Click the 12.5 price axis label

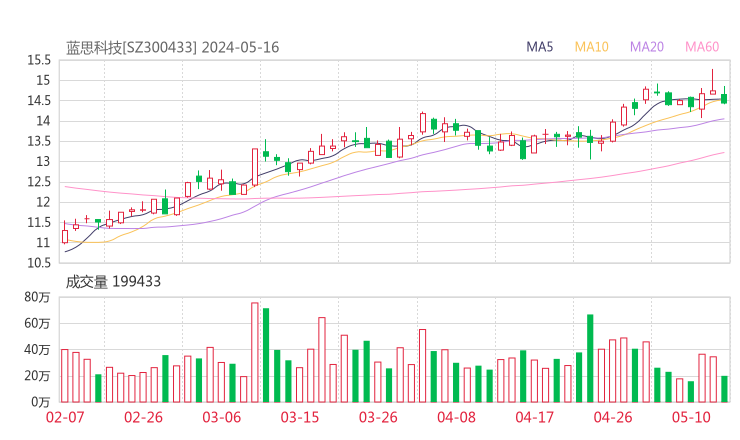tap(39, 182)
